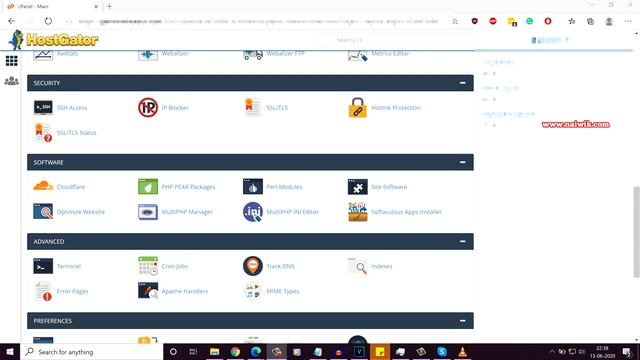Open the browser settings ellipsis menu
Image resolution: width=640 pixels, height=360 pixels.
[x=628, y=21]
